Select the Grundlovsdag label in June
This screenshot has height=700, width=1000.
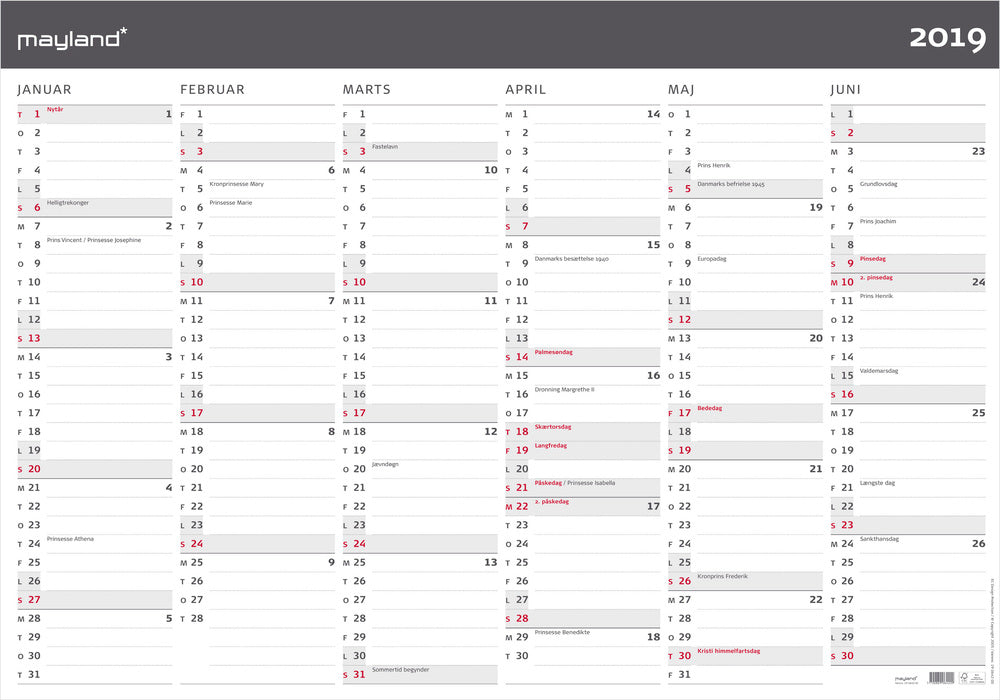coord(878,184)
